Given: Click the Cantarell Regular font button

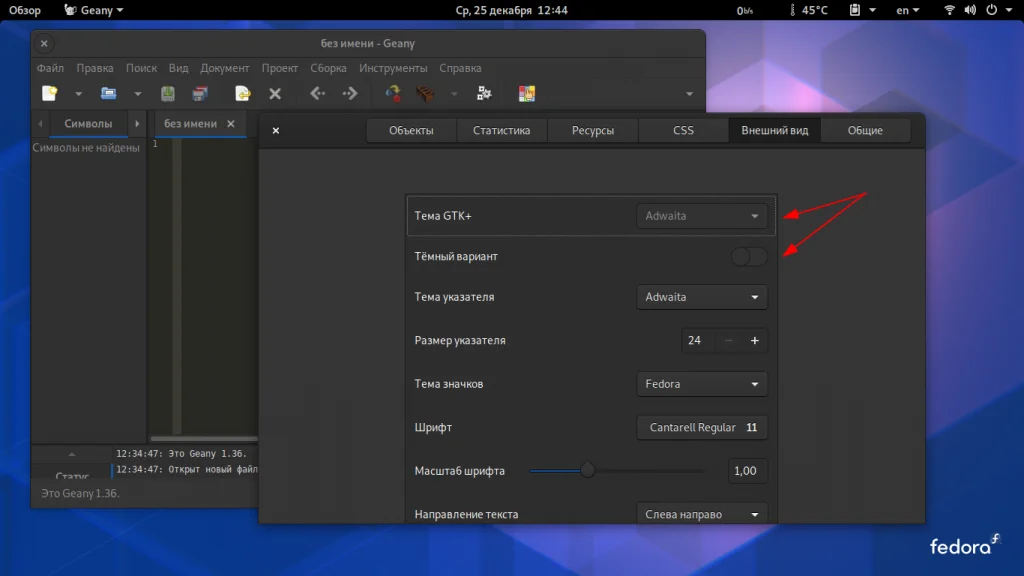Looking at the screenshot, I should [702, 427].
